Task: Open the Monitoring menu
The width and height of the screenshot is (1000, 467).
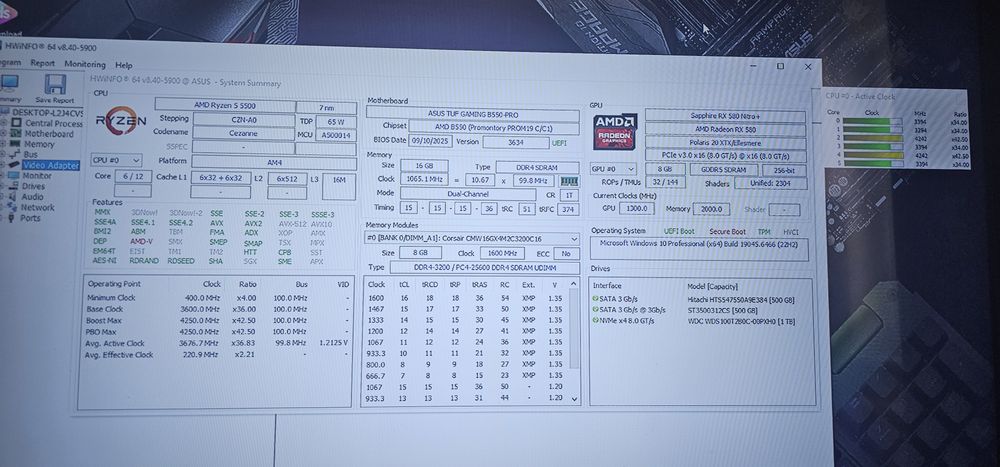Action: click(85, 64)
